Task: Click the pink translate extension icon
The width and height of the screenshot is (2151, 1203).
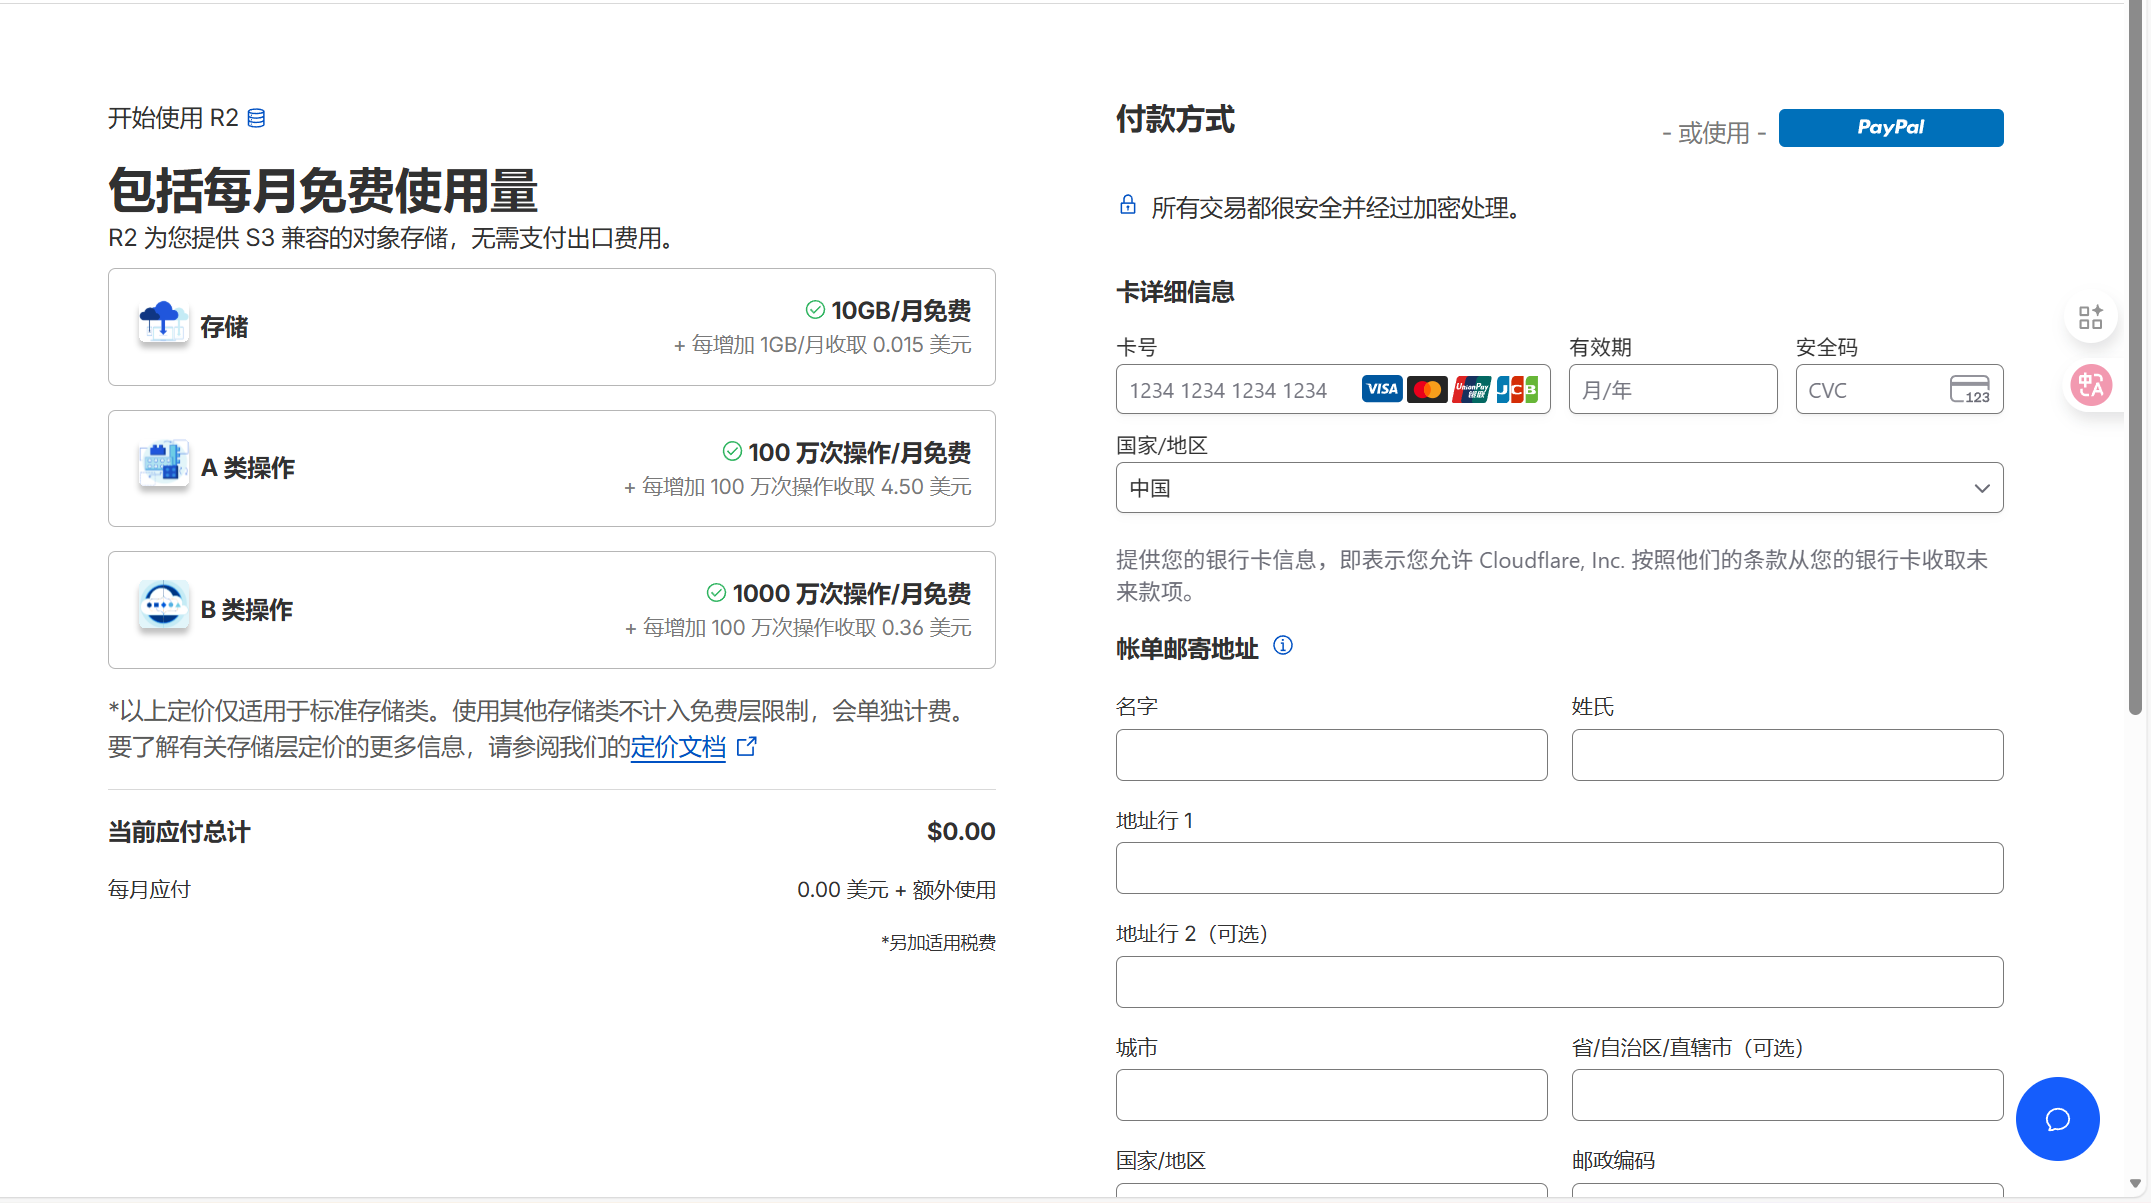Action: point(2090,385)
